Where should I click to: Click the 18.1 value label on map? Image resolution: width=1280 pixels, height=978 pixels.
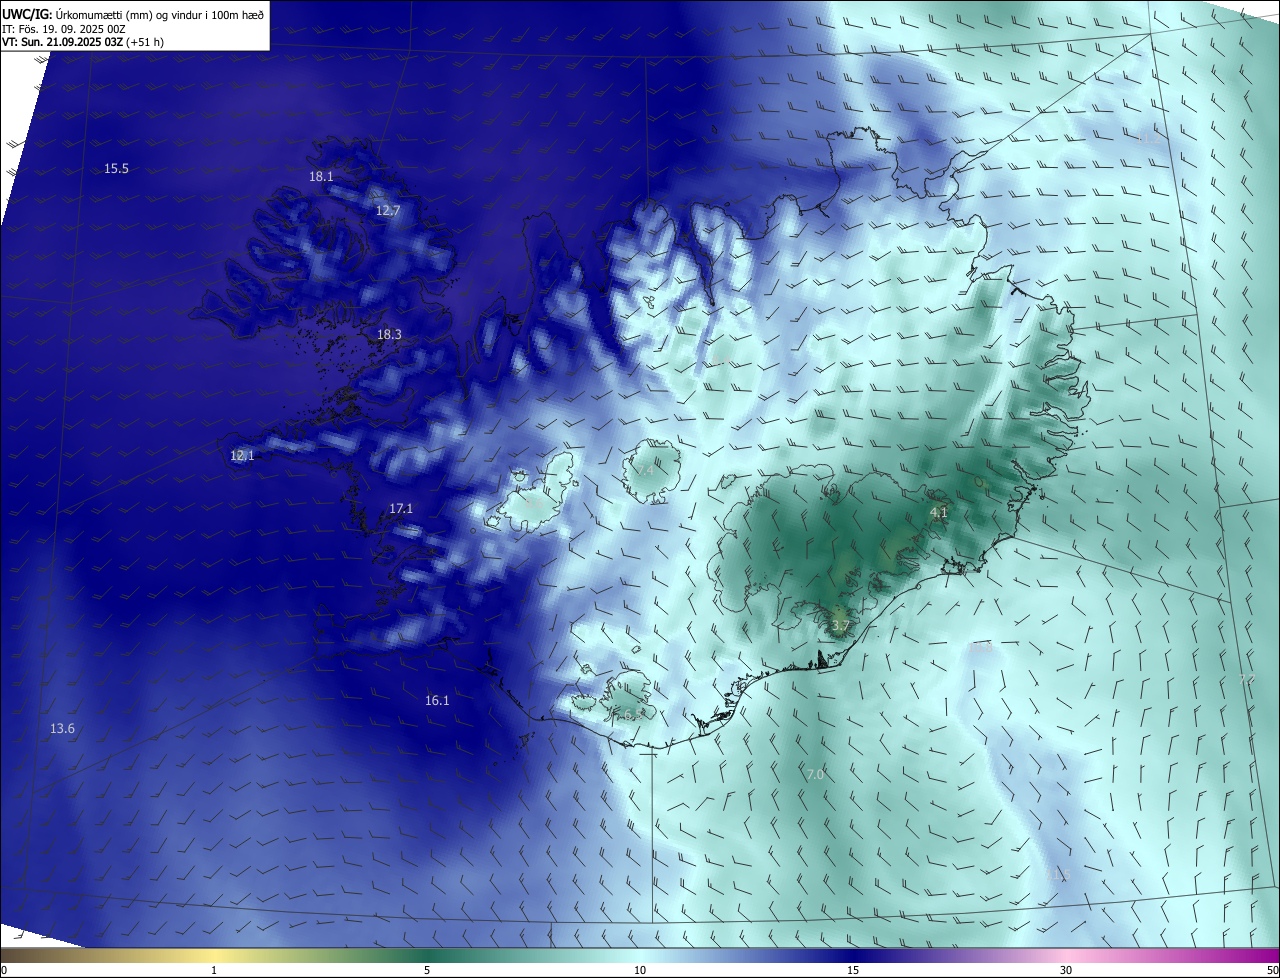click(321, 176)
